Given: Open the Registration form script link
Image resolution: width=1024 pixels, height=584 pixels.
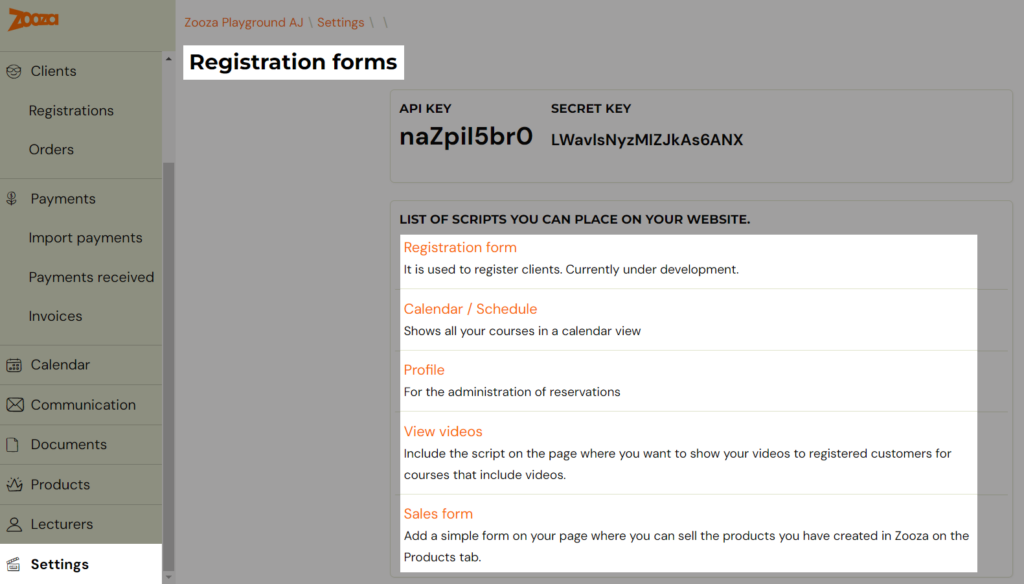Looking at the screenshot, I should tap(460, 248).
